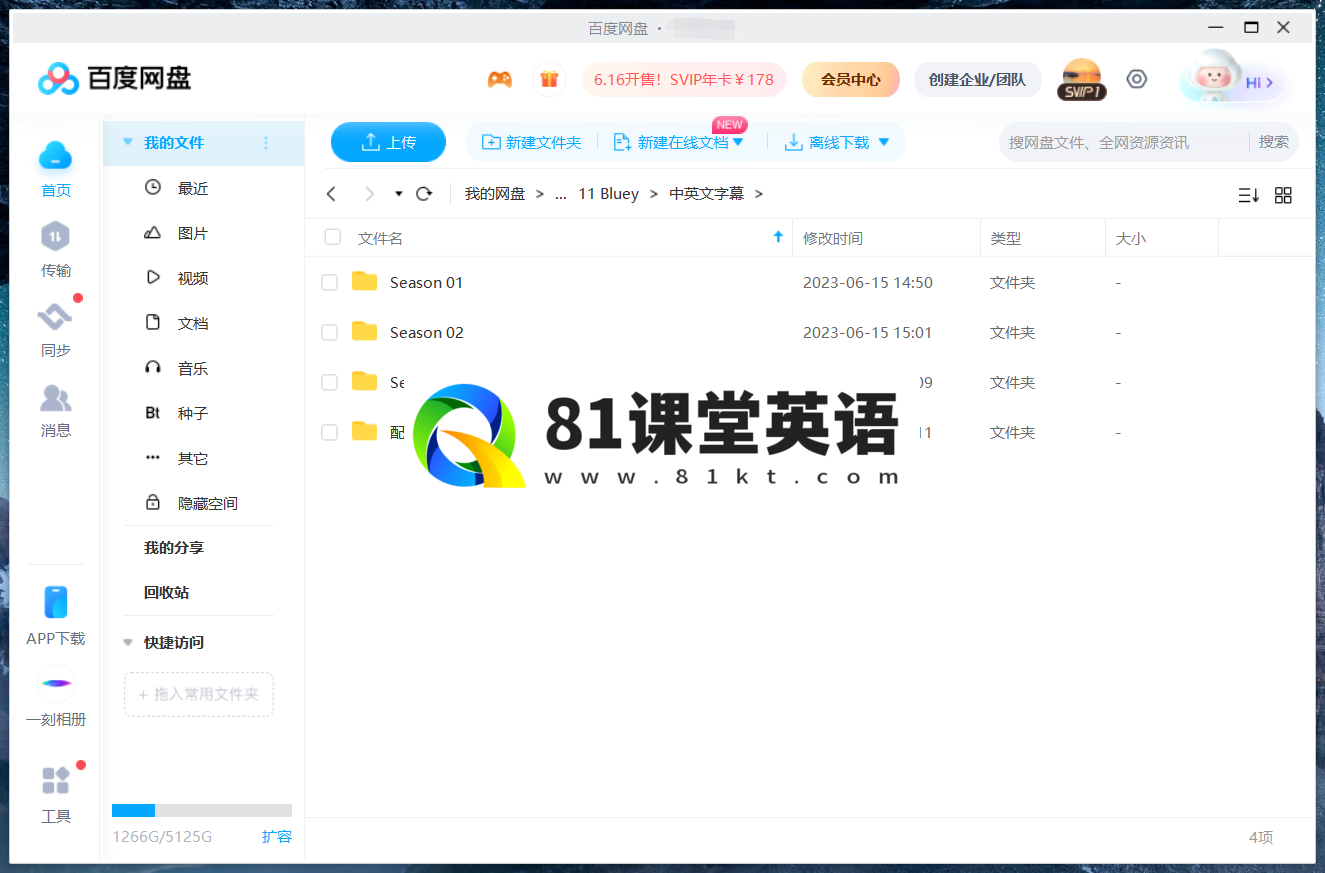The image size is (1325, 873).
Task: Click the Baidu Netdisk logo
Action: click(x=114, y=78)
